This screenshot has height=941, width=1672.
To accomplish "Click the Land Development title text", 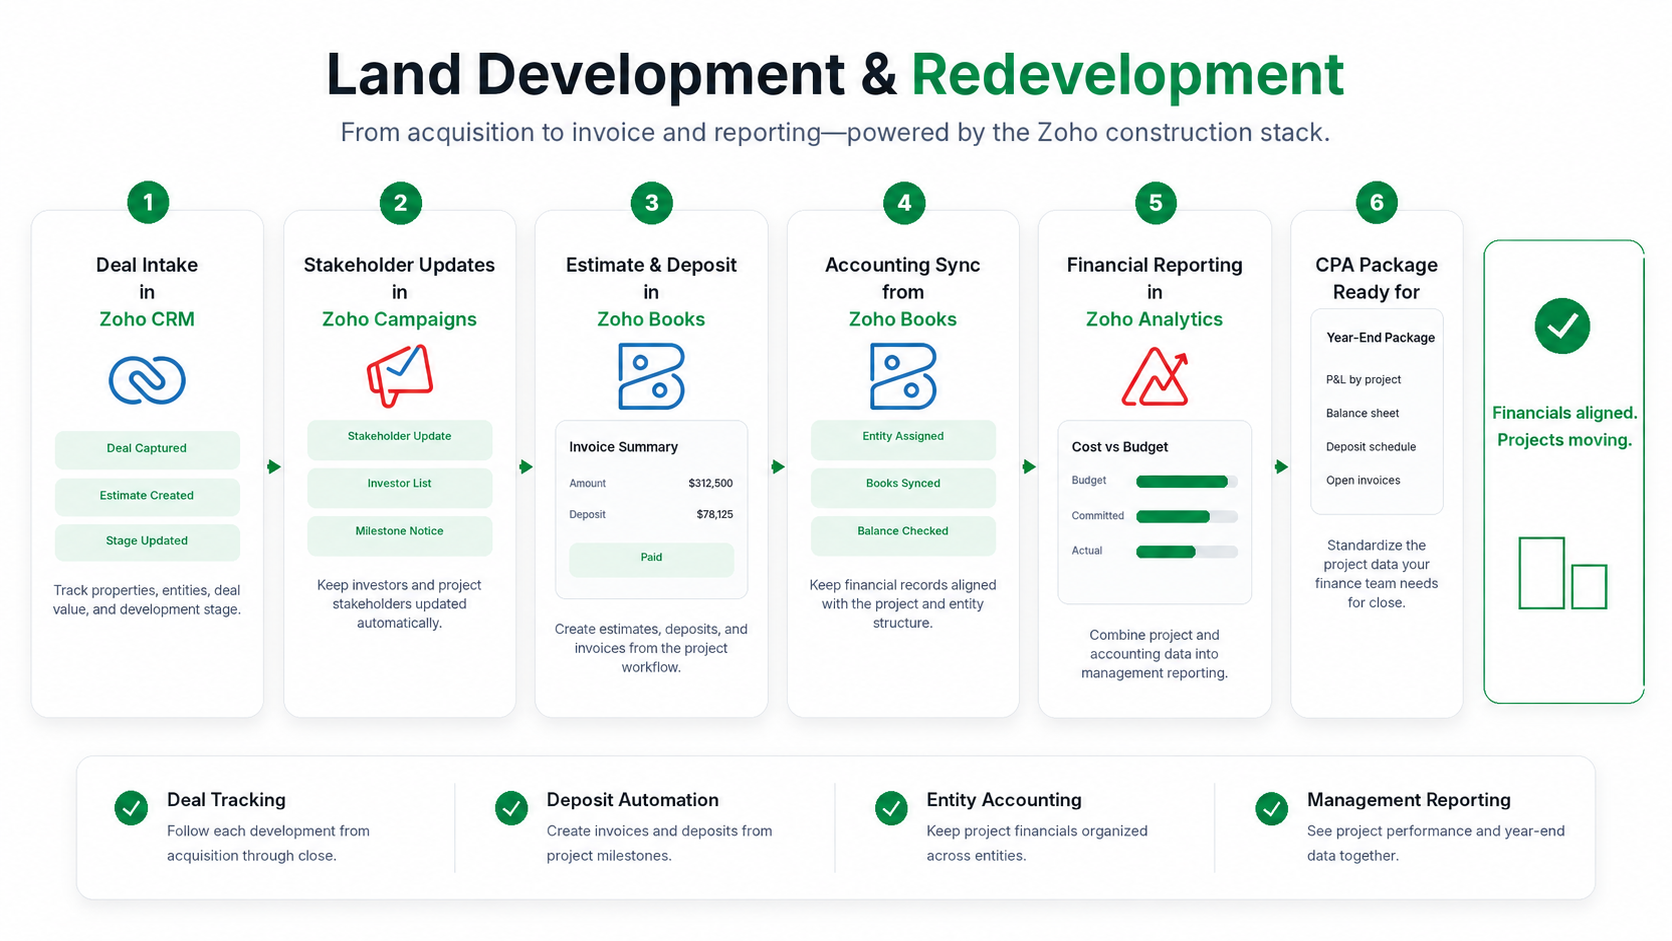I will point(585,74).
